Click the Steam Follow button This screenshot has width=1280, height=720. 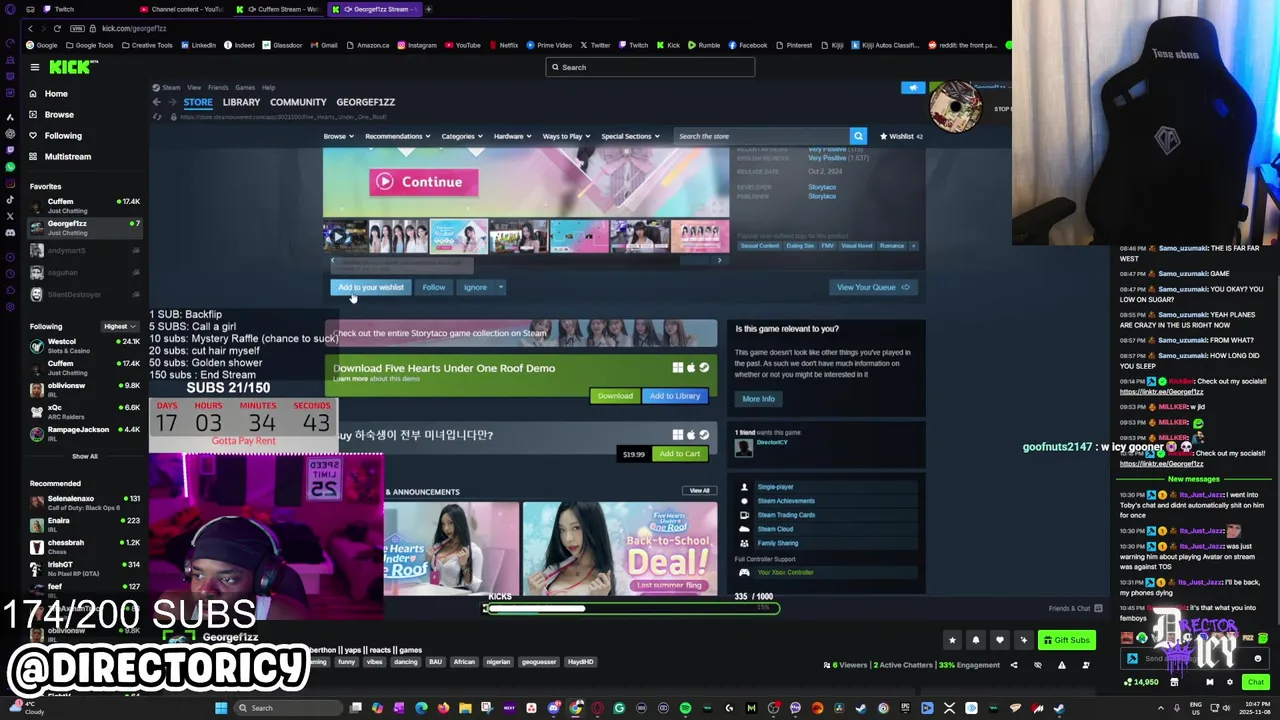coord(433,287)
